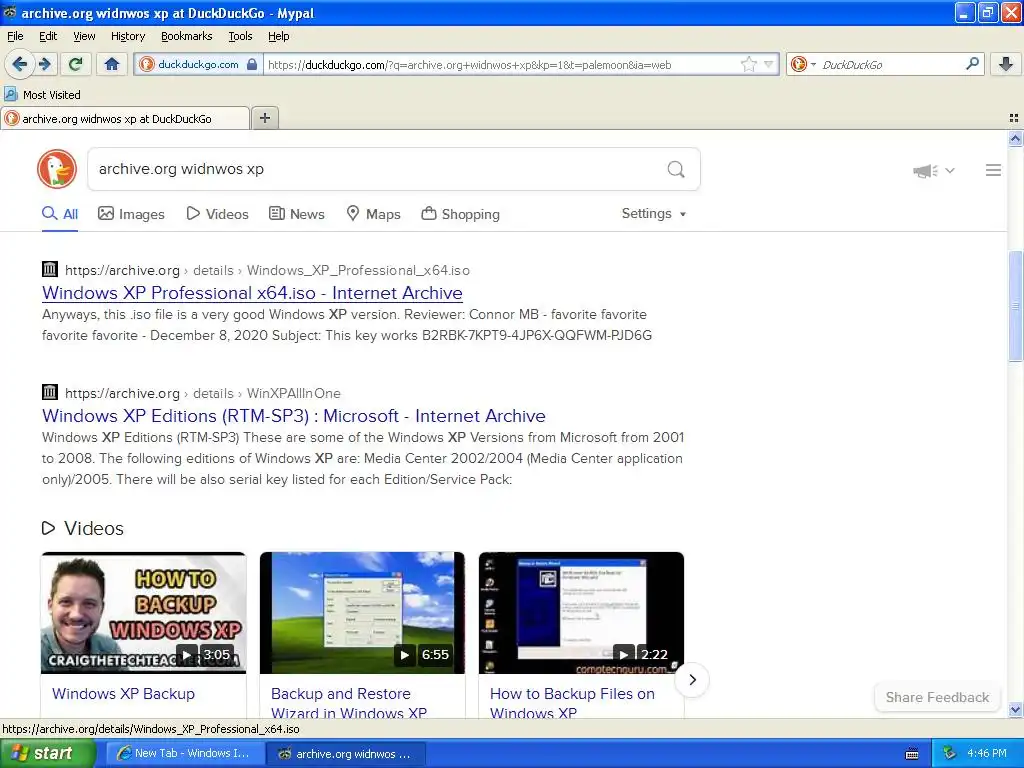This screenshot has height=768, width=1024.
Task: Choose search engine via DuckDuckGo icon dropdown
Action: point(803,64)
